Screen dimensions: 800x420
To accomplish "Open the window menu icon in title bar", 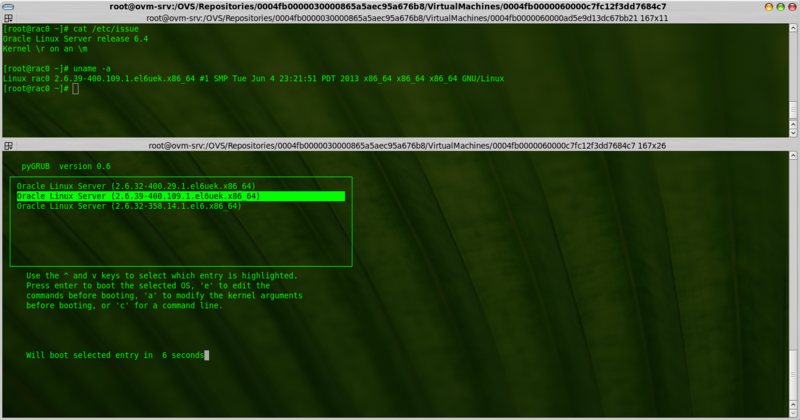I will click(8, 7).
